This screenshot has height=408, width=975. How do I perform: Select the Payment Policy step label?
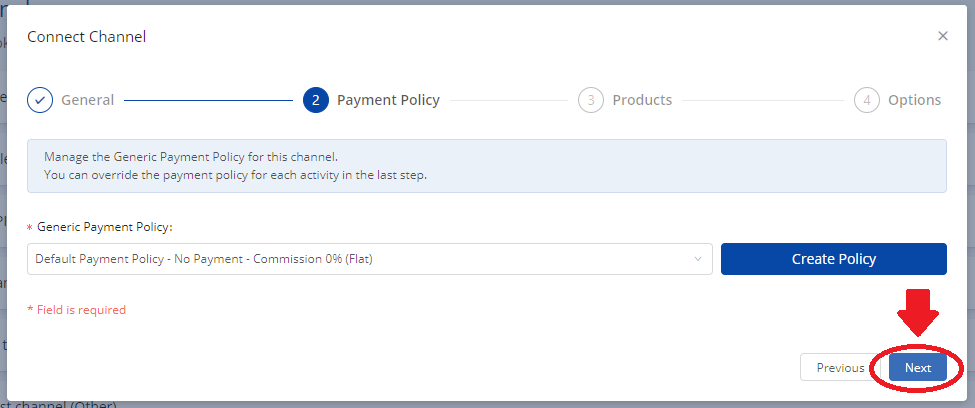(x=388, y=100)
